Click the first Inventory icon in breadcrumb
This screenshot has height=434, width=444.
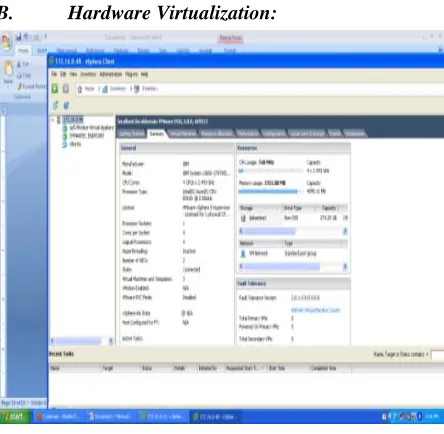pos(105,89)
